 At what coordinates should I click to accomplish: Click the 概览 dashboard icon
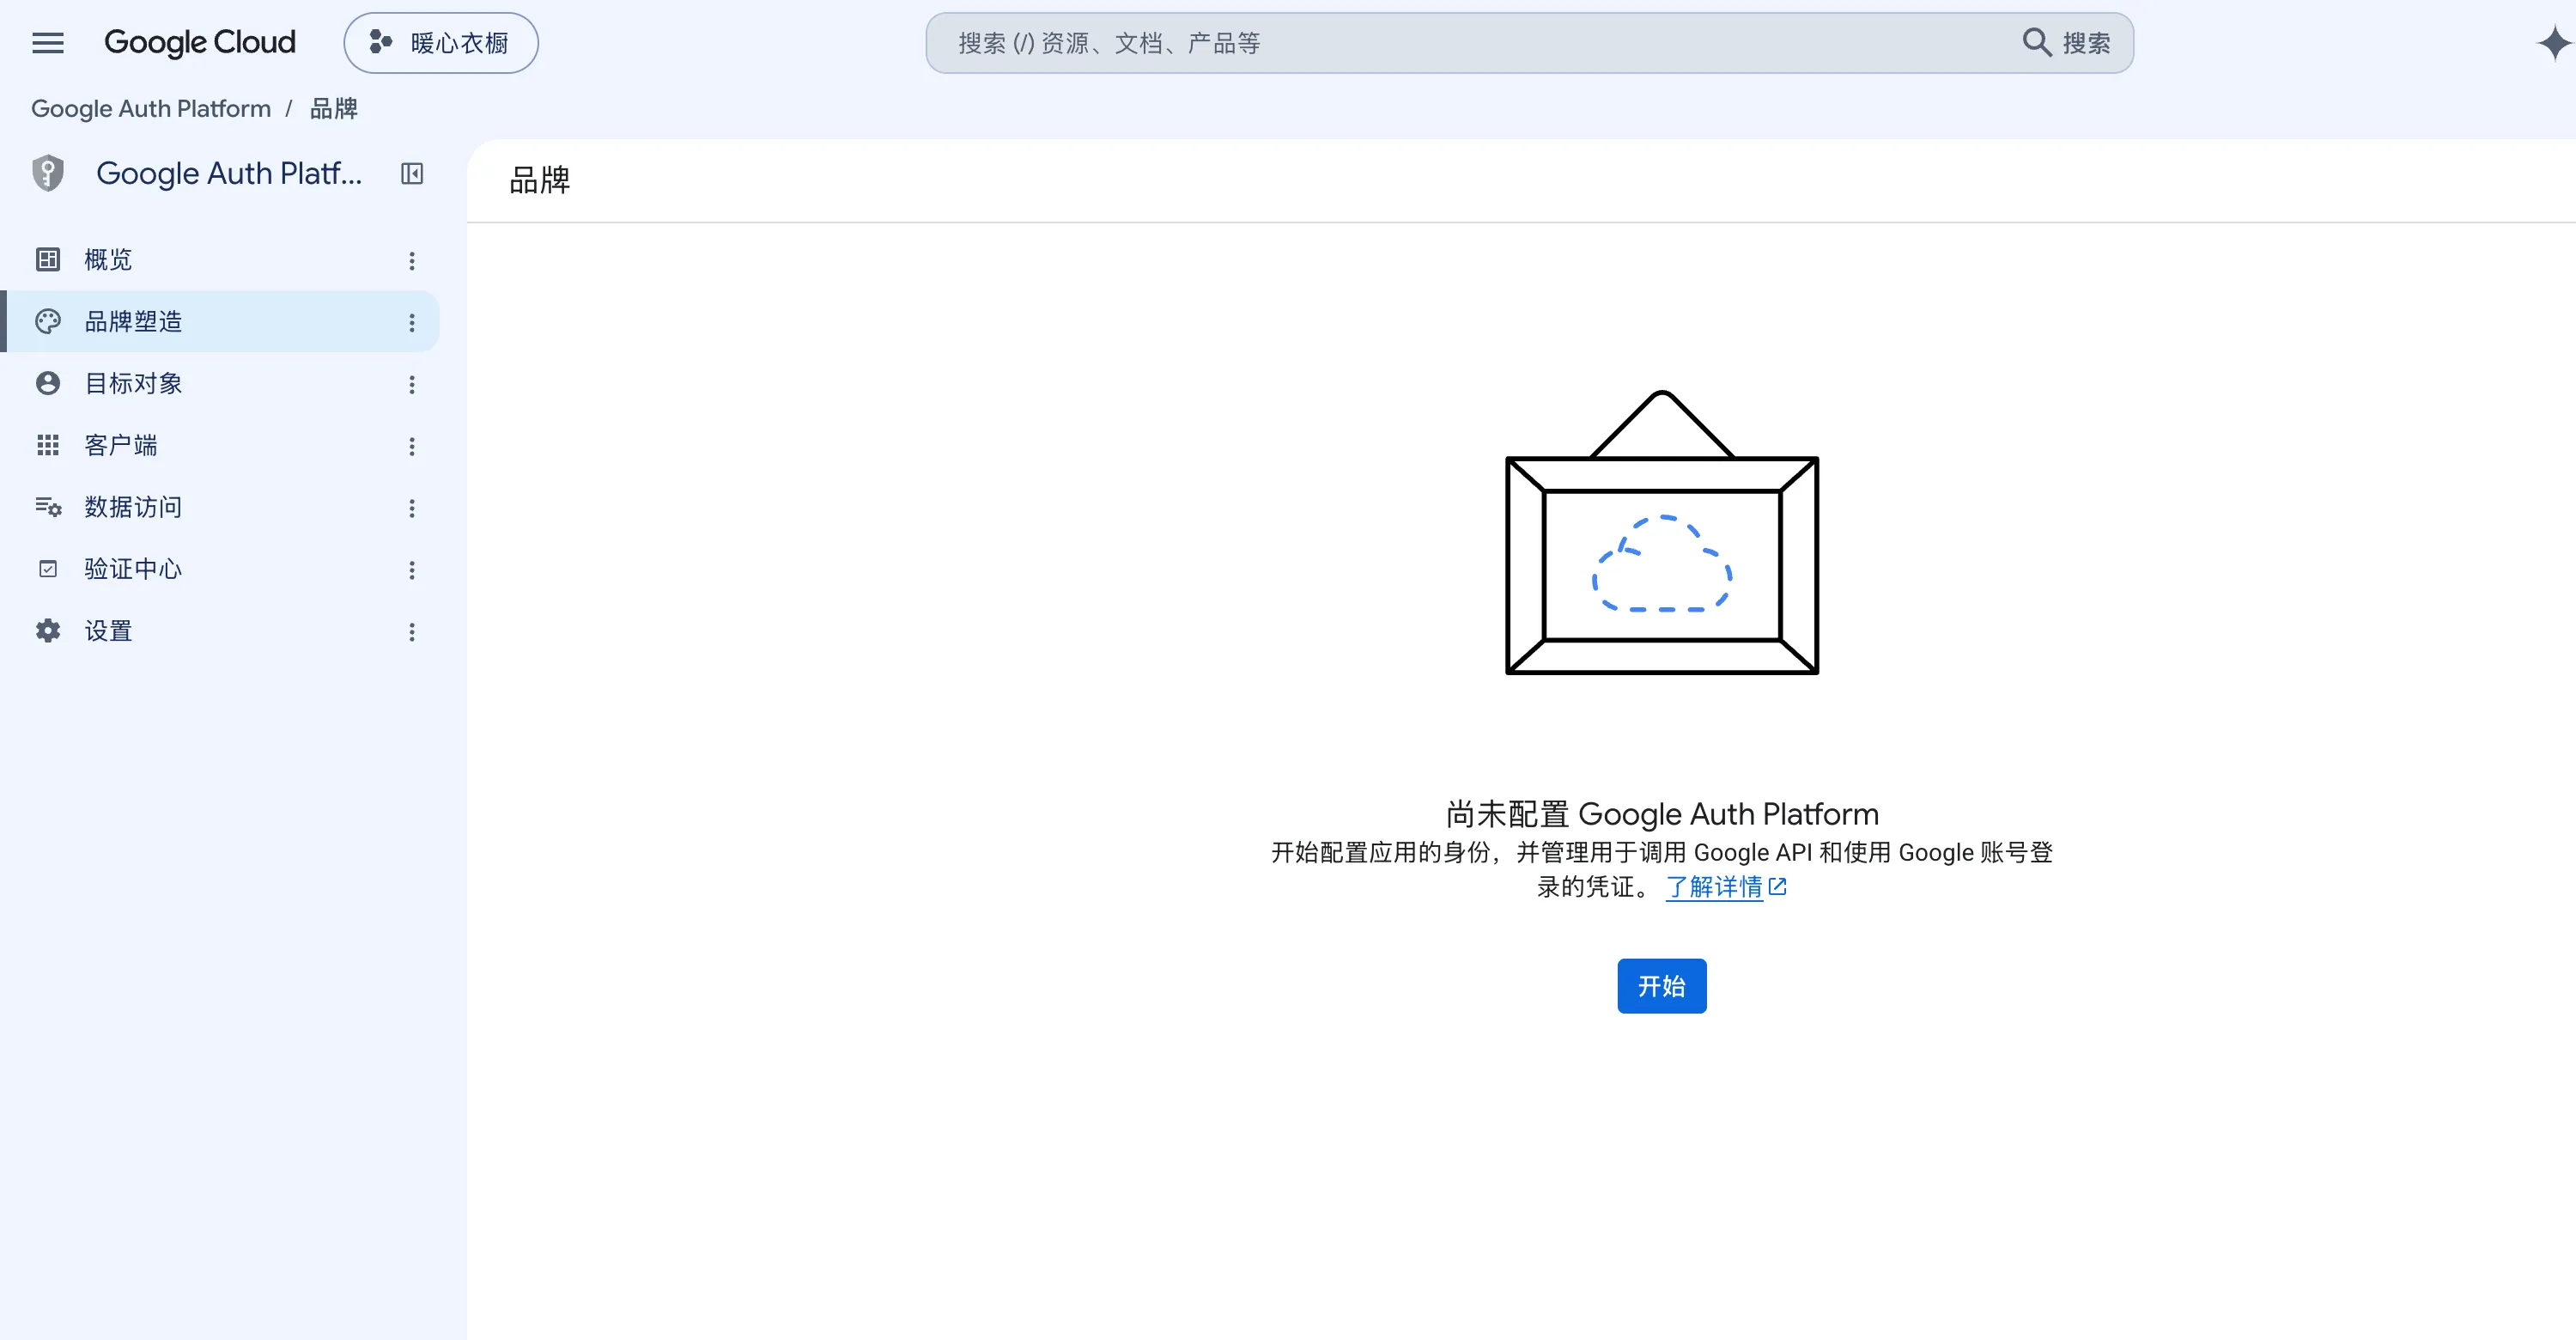coord(48,260)
